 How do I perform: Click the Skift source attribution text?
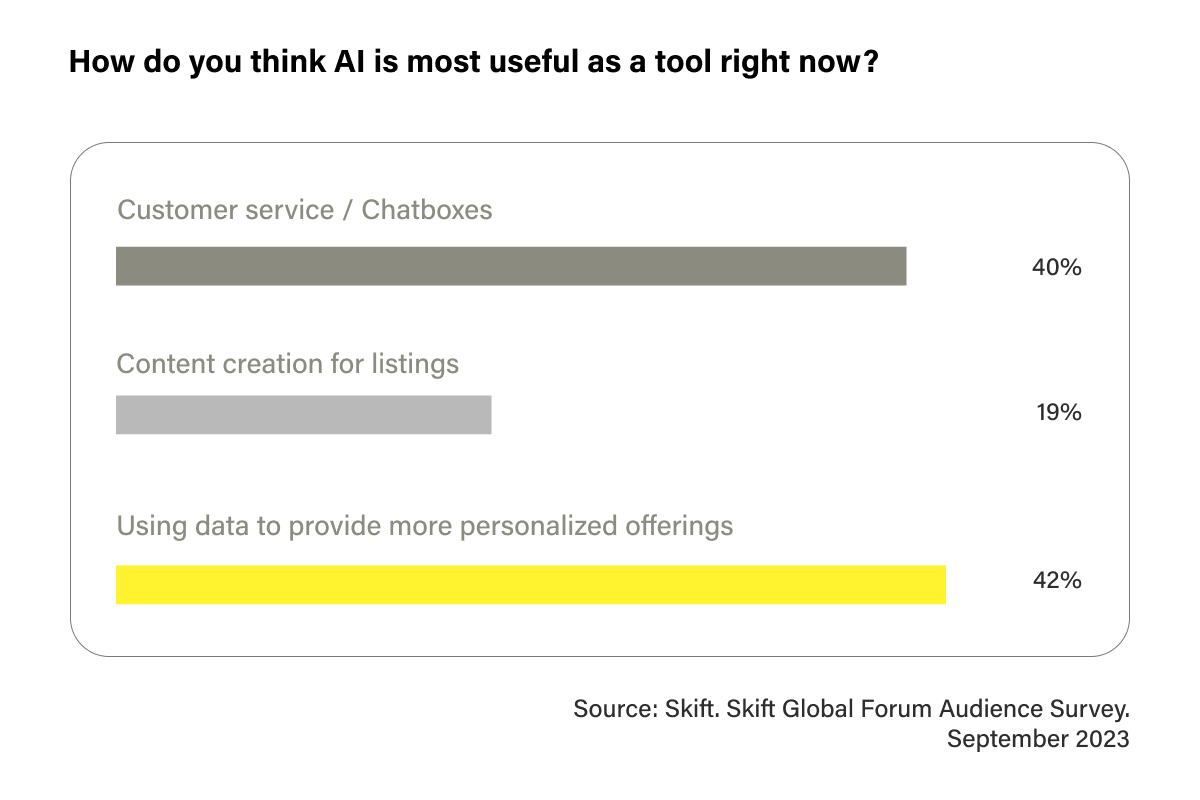tap(851, 709)
